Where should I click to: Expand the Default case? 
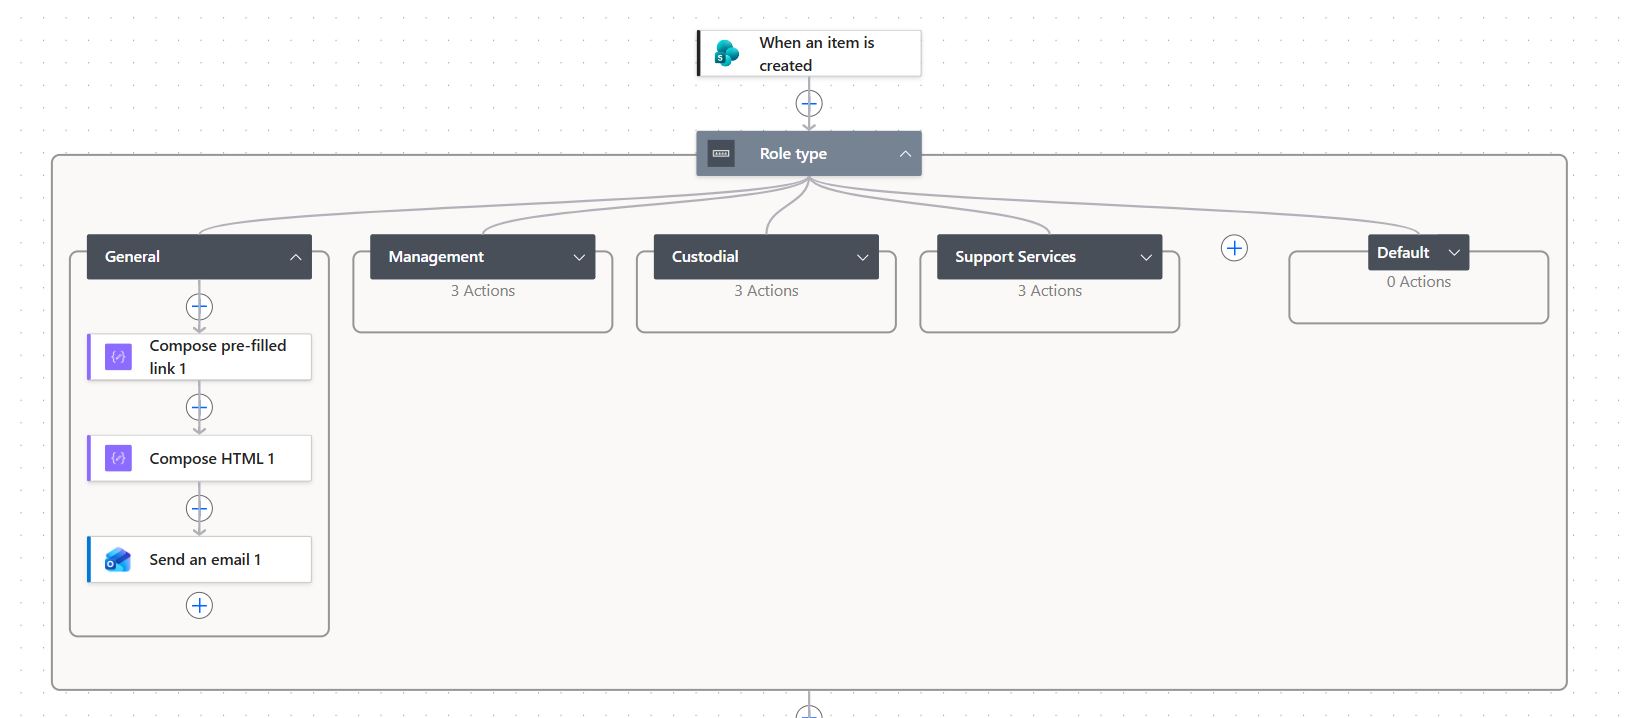pos(1454,253)
